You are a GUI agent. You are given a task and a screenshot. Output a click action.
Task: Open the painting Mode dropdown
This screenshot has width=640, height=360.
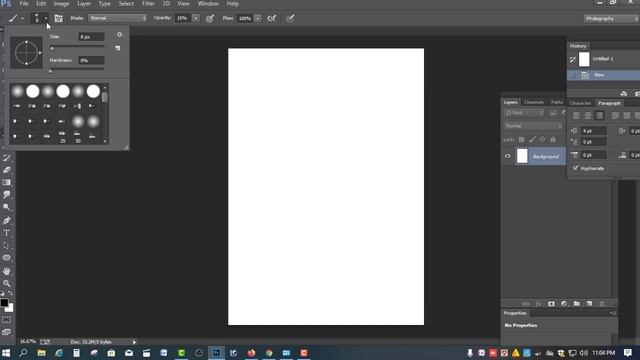pyautogui.click(x=118, y=18)
